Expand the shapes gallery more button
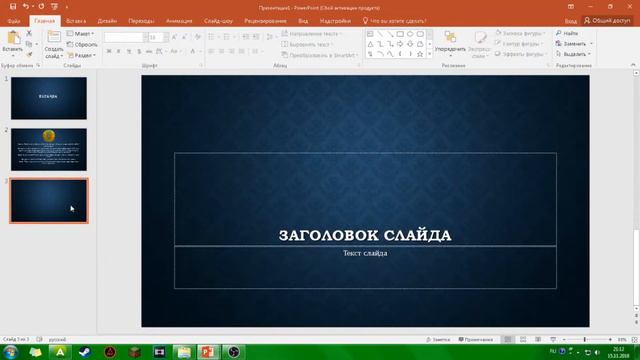This screenshot has width=640, height=360. coord(429,54)
